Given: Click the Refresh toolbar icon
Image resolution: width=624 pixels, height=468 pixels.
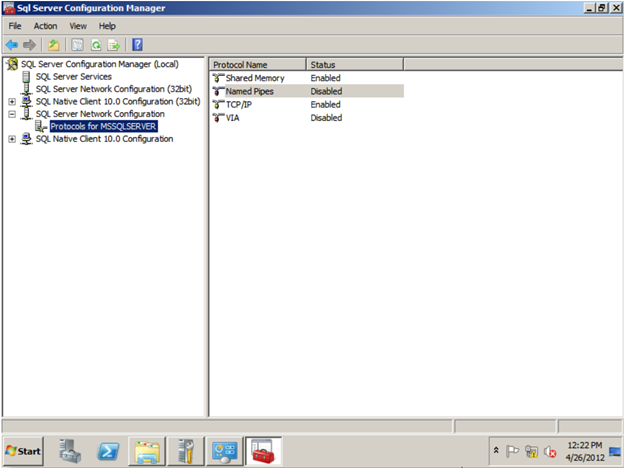Looking at the screenshot, I should coord(96,45).
